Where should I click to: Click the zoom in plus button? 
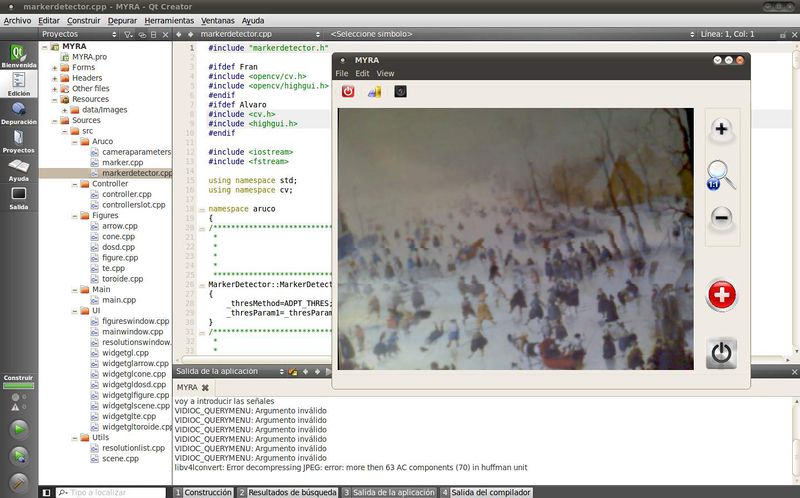click(721, 129)
